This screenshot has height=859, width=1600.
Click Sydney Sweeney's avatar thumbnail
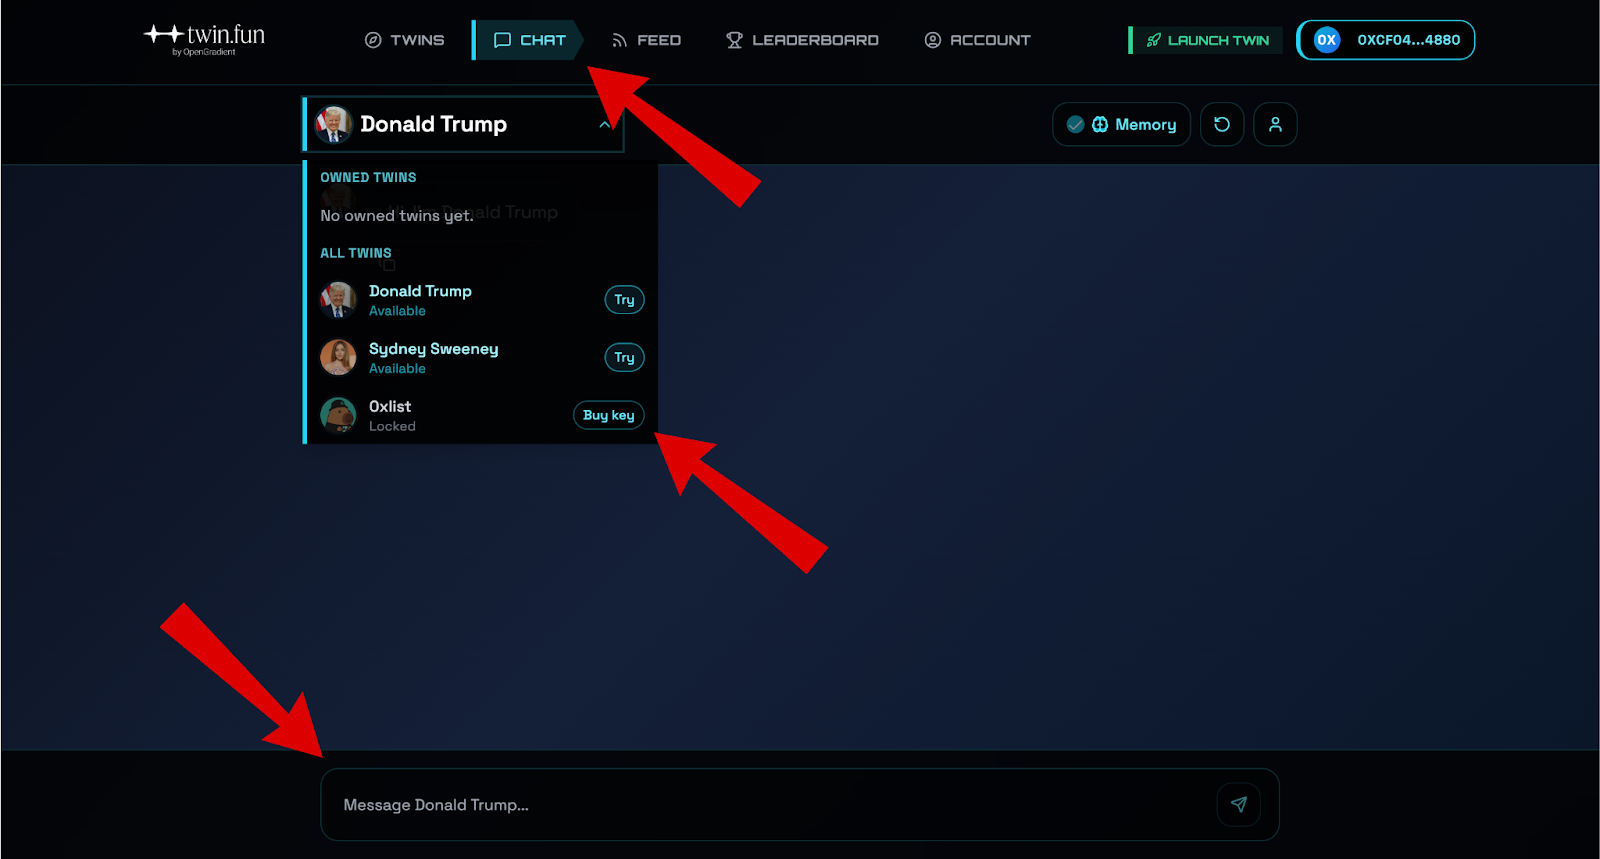point(338,357)
